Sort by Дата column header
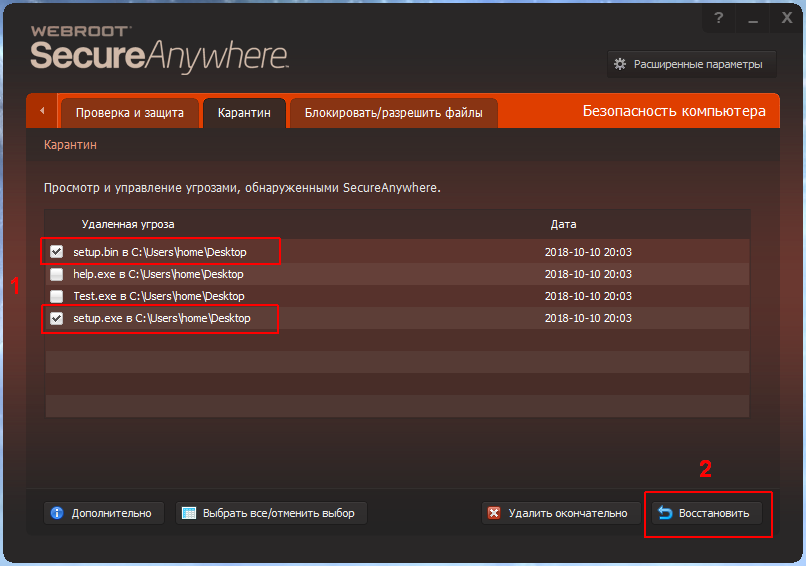The height and width of the screenshot is (566, 806). coord(563,224)
